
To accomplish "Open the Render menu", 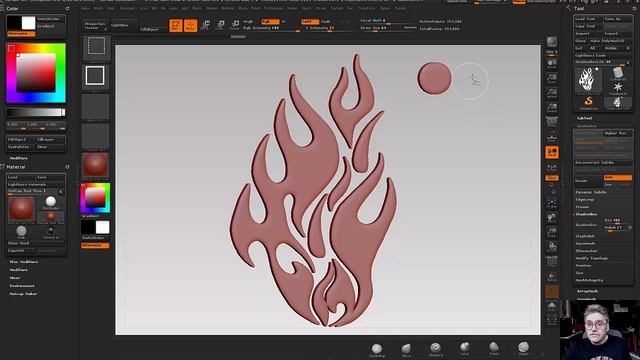I will point(292,8).
